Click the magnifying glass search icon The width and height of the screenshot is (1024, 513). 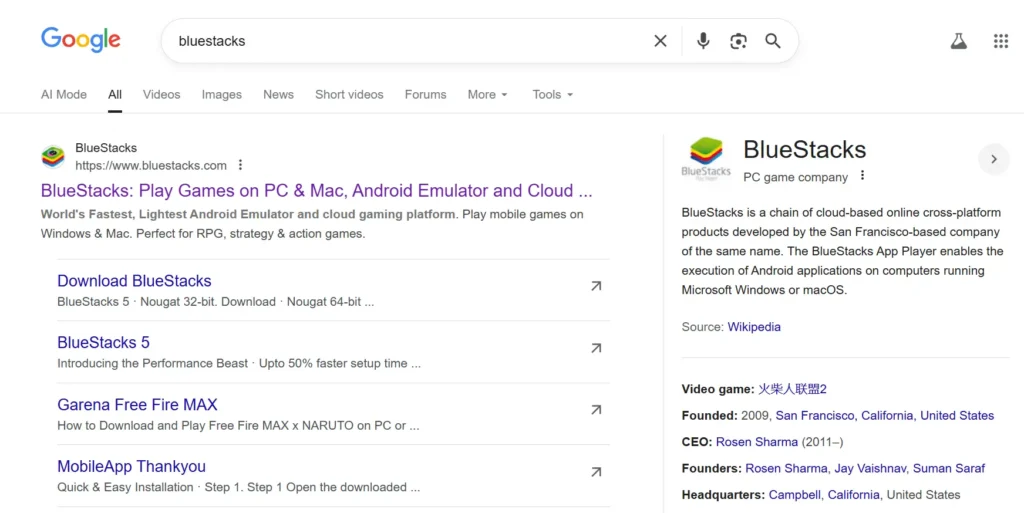tap(773, 41)
